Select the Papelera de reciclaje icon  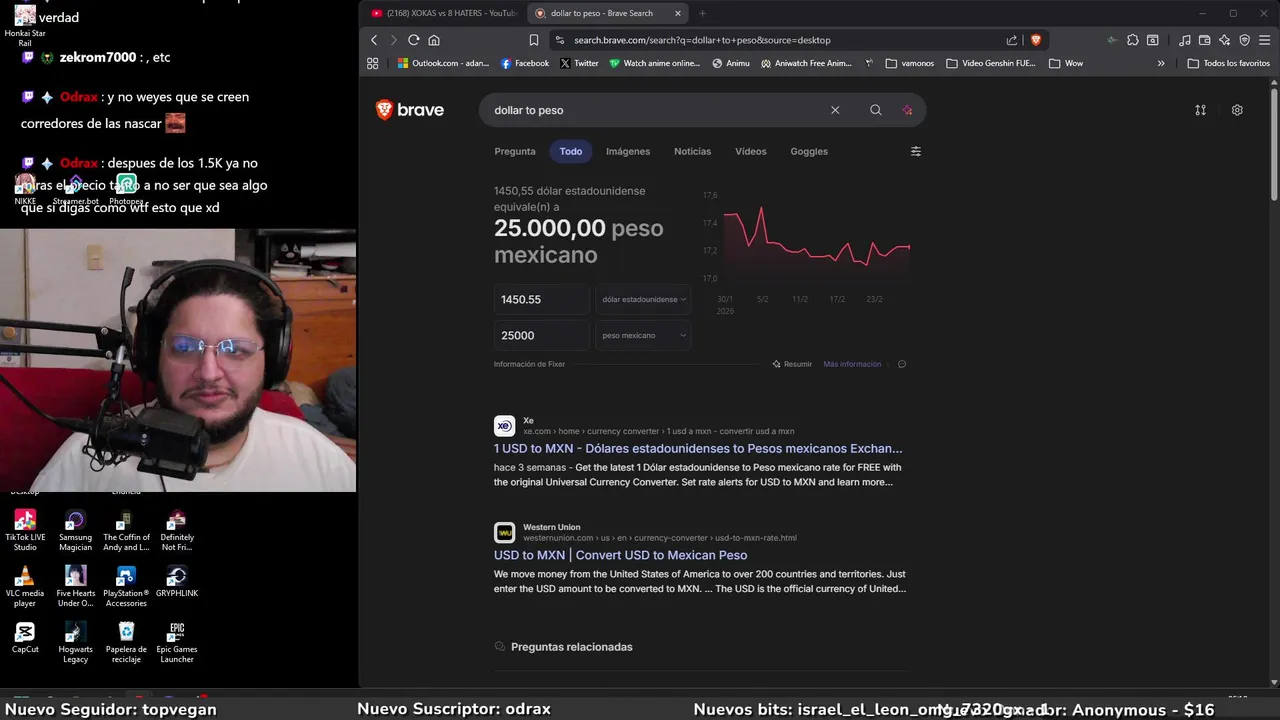(x=126, y=642)
